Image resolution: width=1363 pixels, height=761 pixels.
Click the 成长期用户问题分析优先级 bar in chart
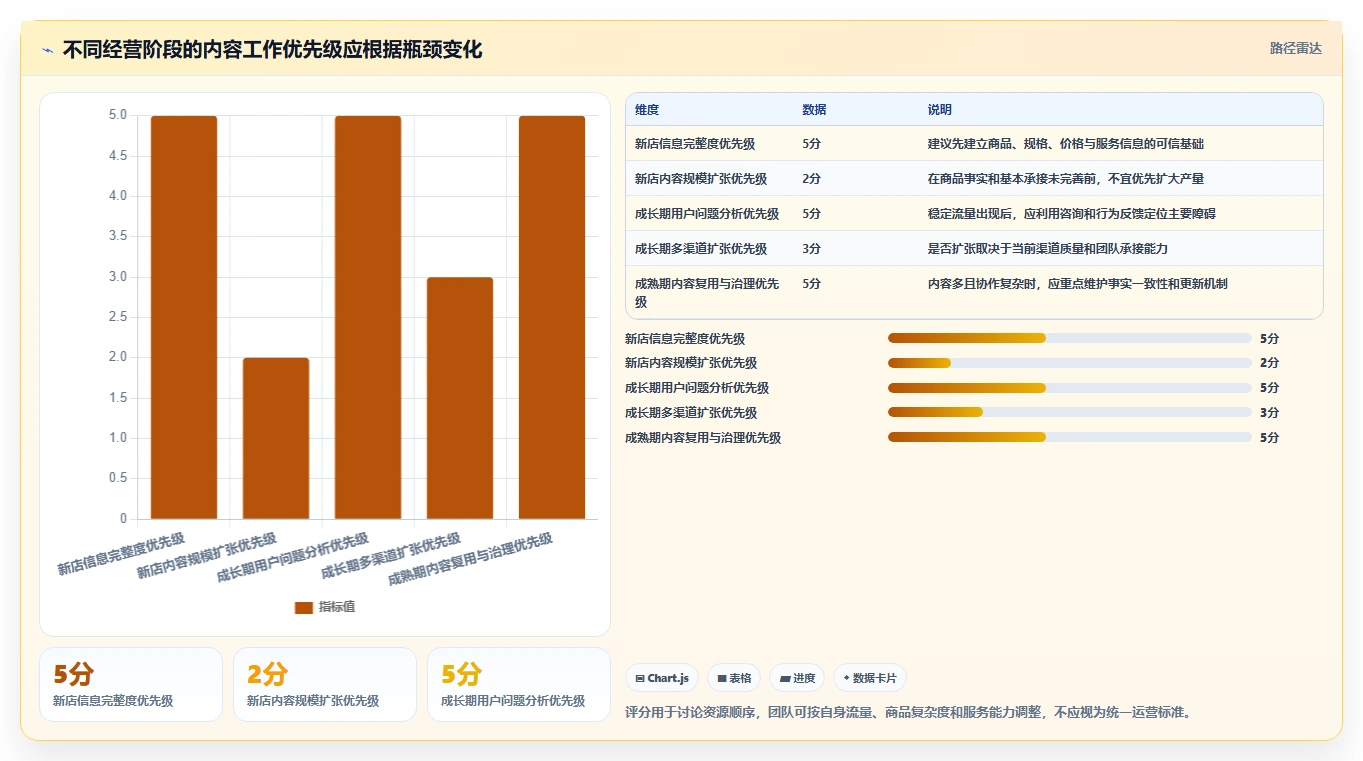click(368, 317)
